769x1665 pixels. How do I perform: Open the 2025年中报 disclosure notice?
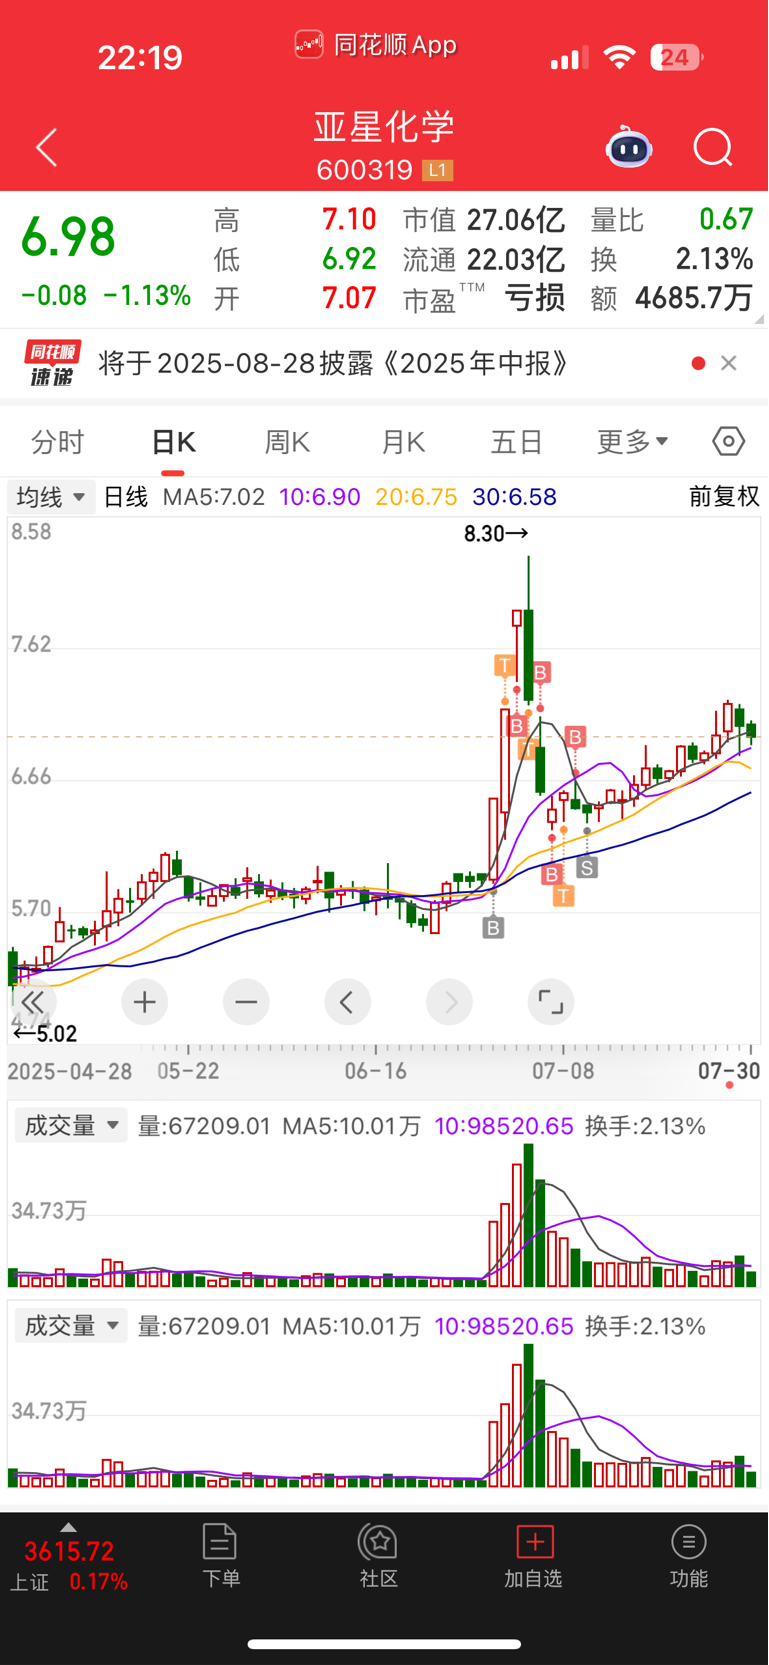point(333,363)
